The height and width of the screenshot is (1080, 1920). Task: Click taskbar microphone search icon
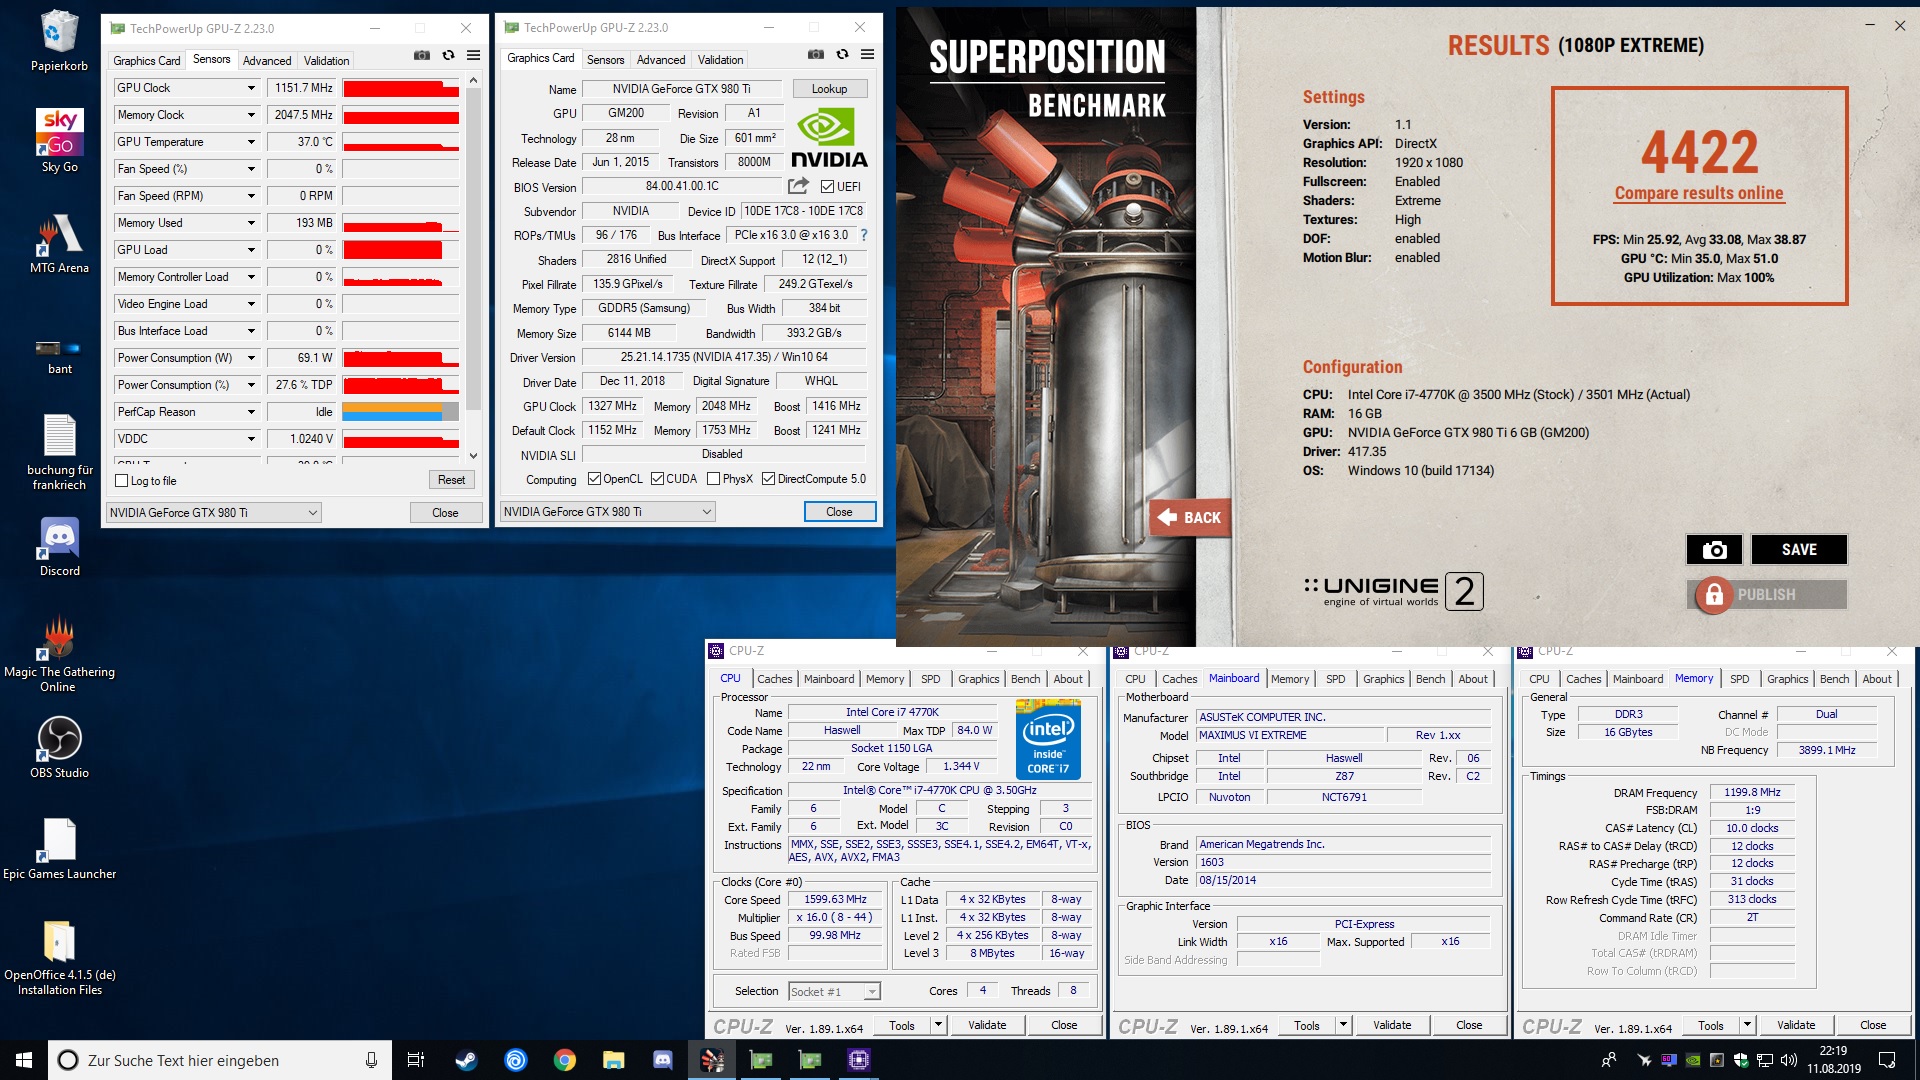click(371, 1060)
